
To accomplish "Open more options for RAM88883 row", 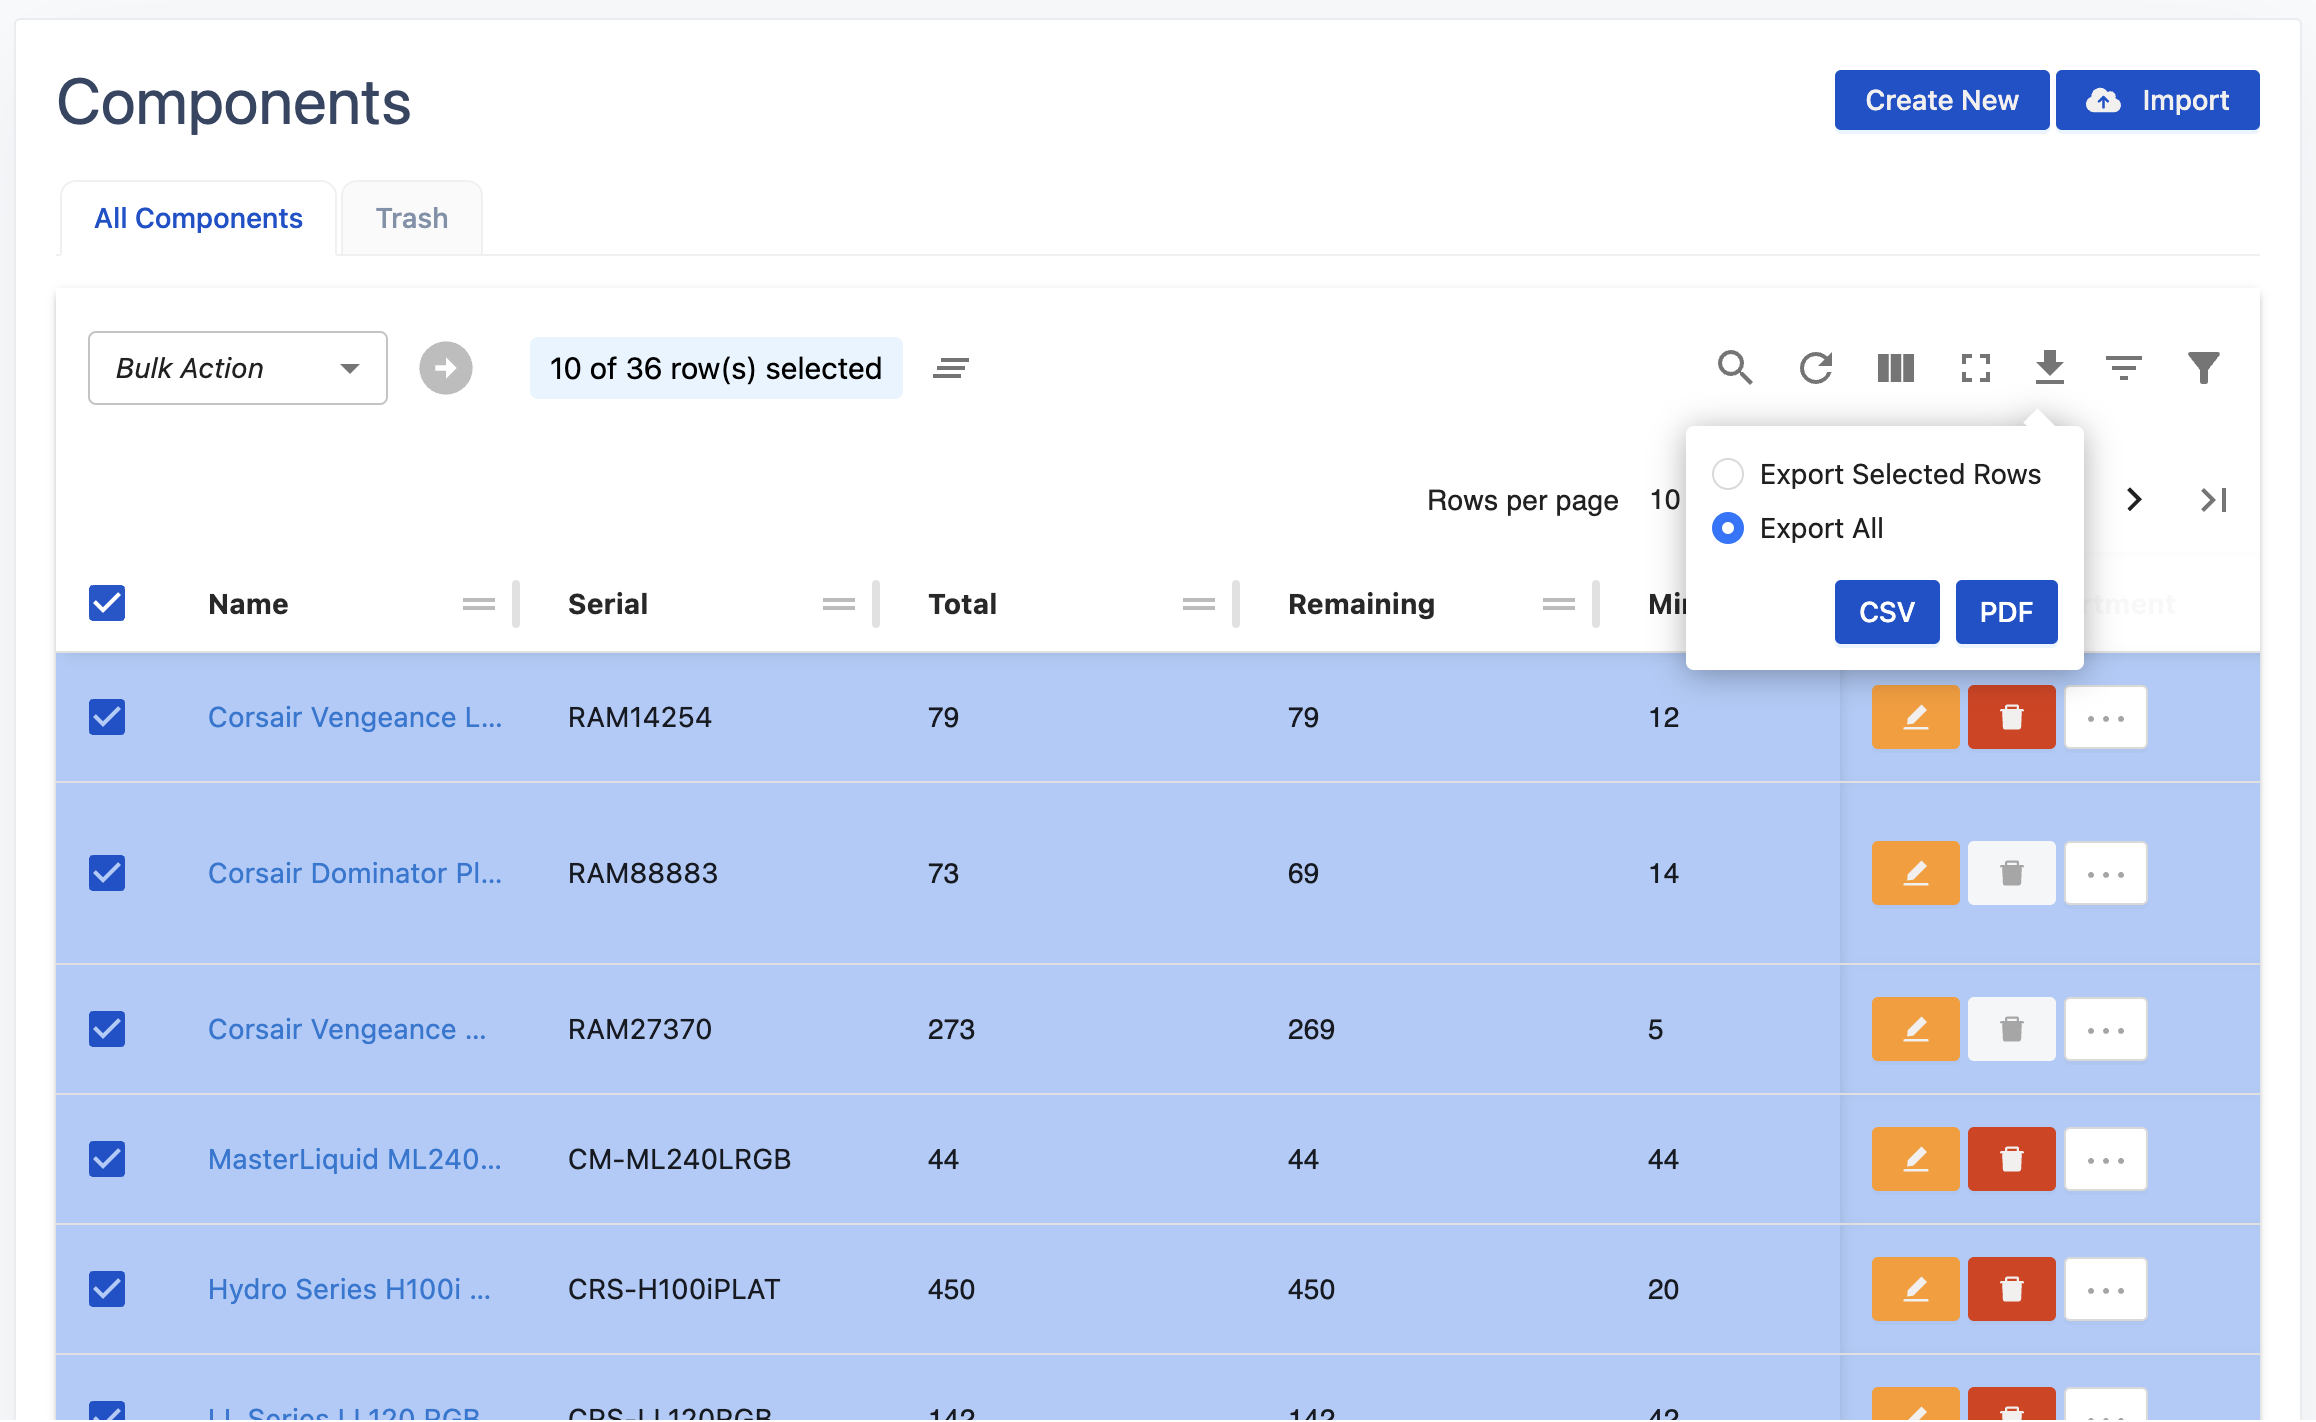I will point(2105,873).
